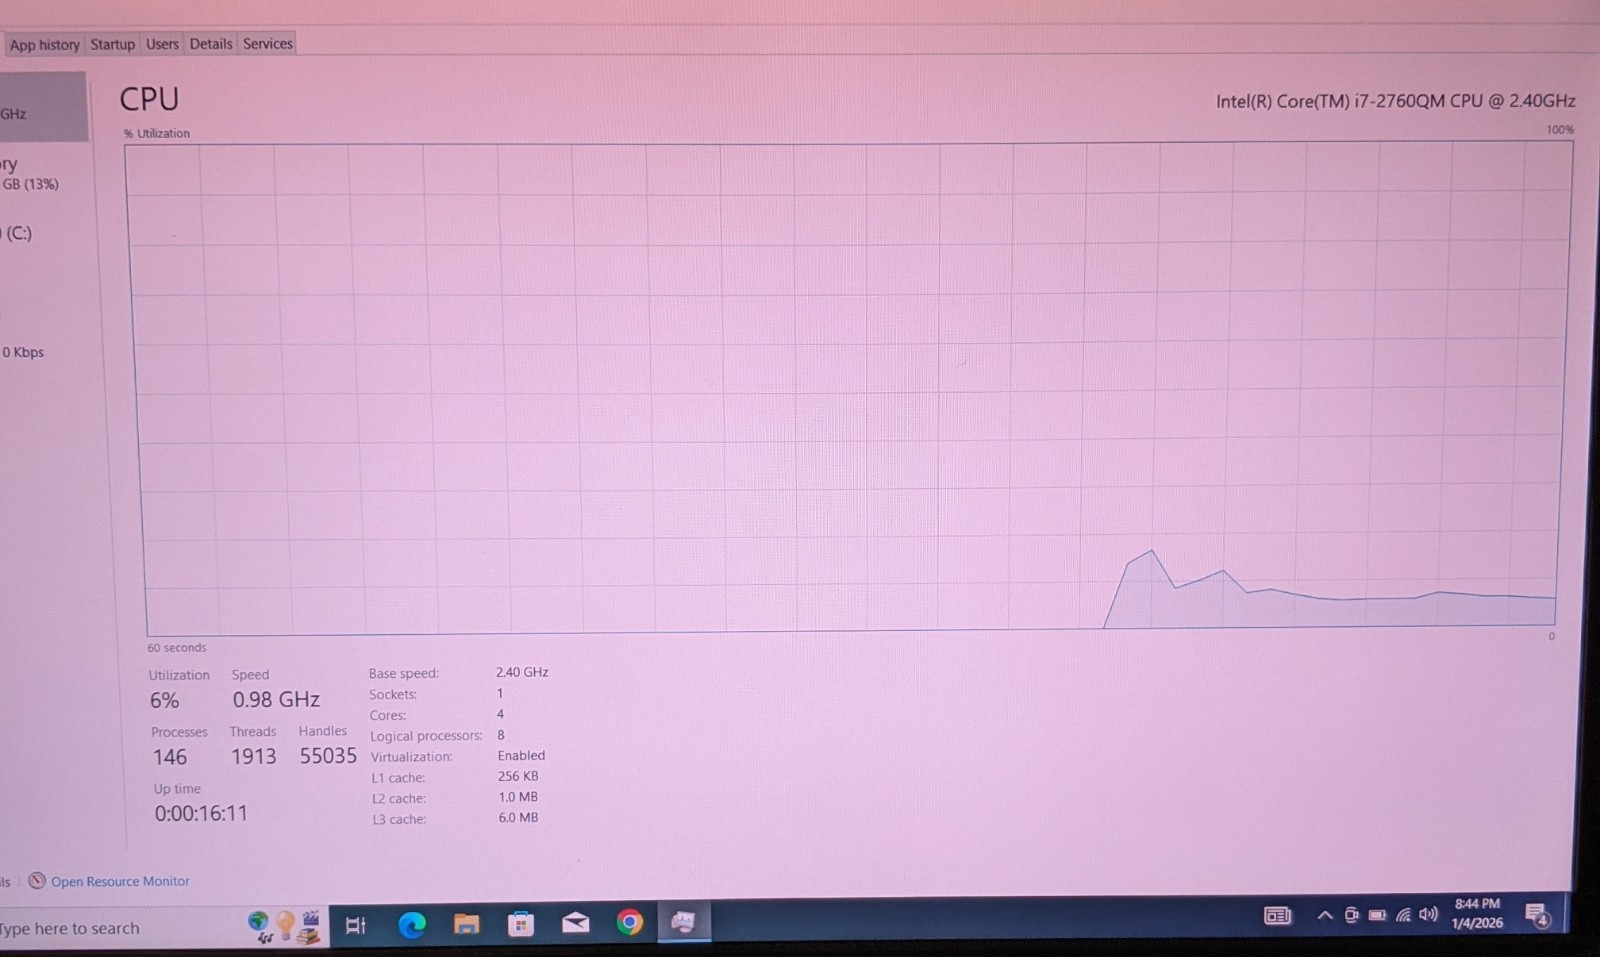Click the Virtualization Enabled value
Image resolution: width=1600 pixels, height=957 pixels.
click(x=521, y=756)
